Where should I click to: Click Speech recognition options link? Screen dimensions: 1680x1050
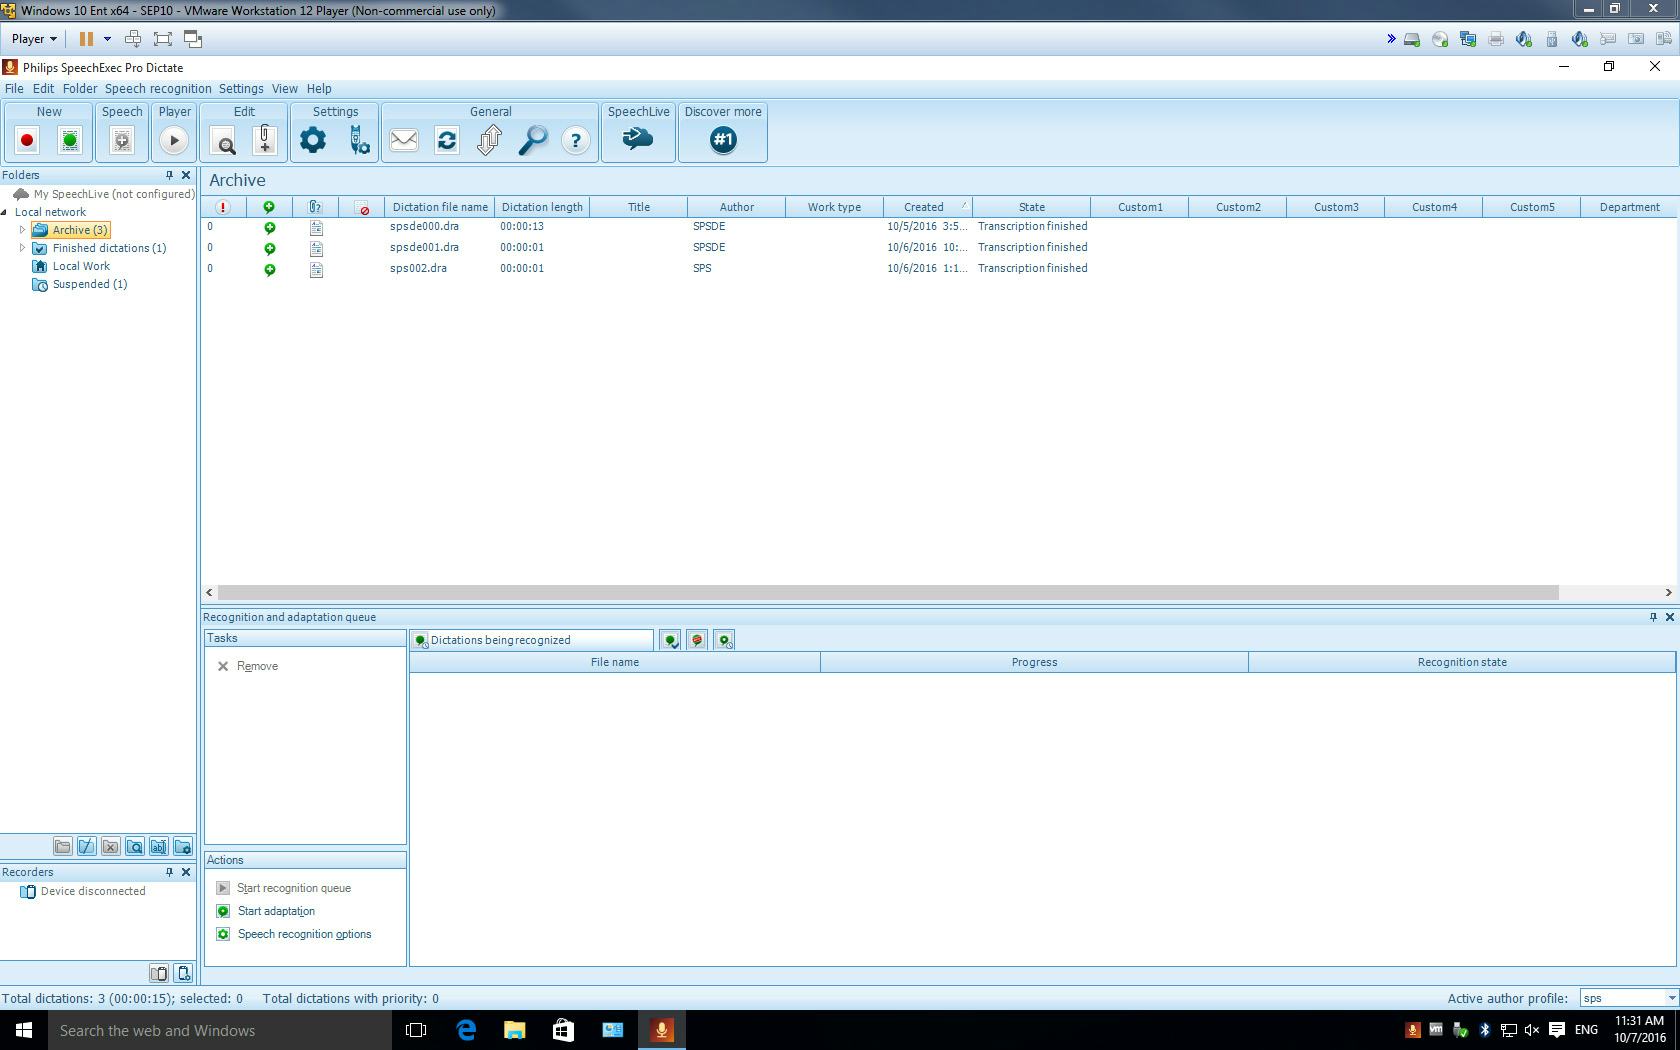[x=305, y=934]
